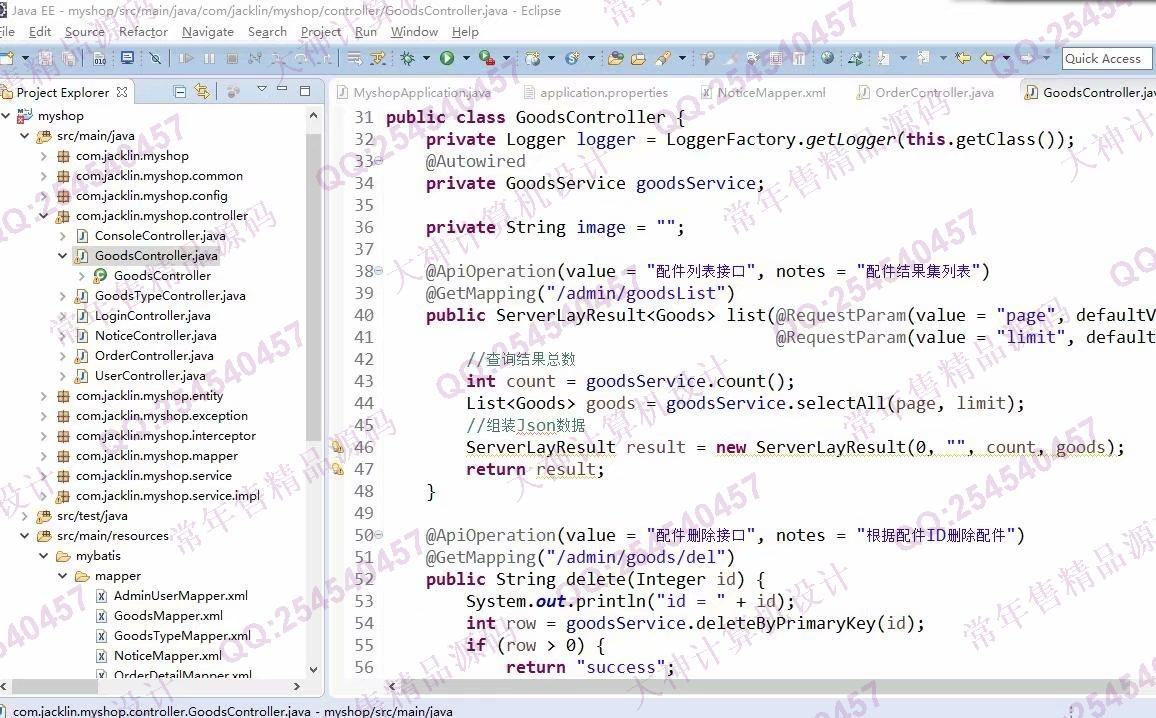Click the Disconnect debug icon
The width and height of the screenshot is (1156, 718).
click(255, 58)
